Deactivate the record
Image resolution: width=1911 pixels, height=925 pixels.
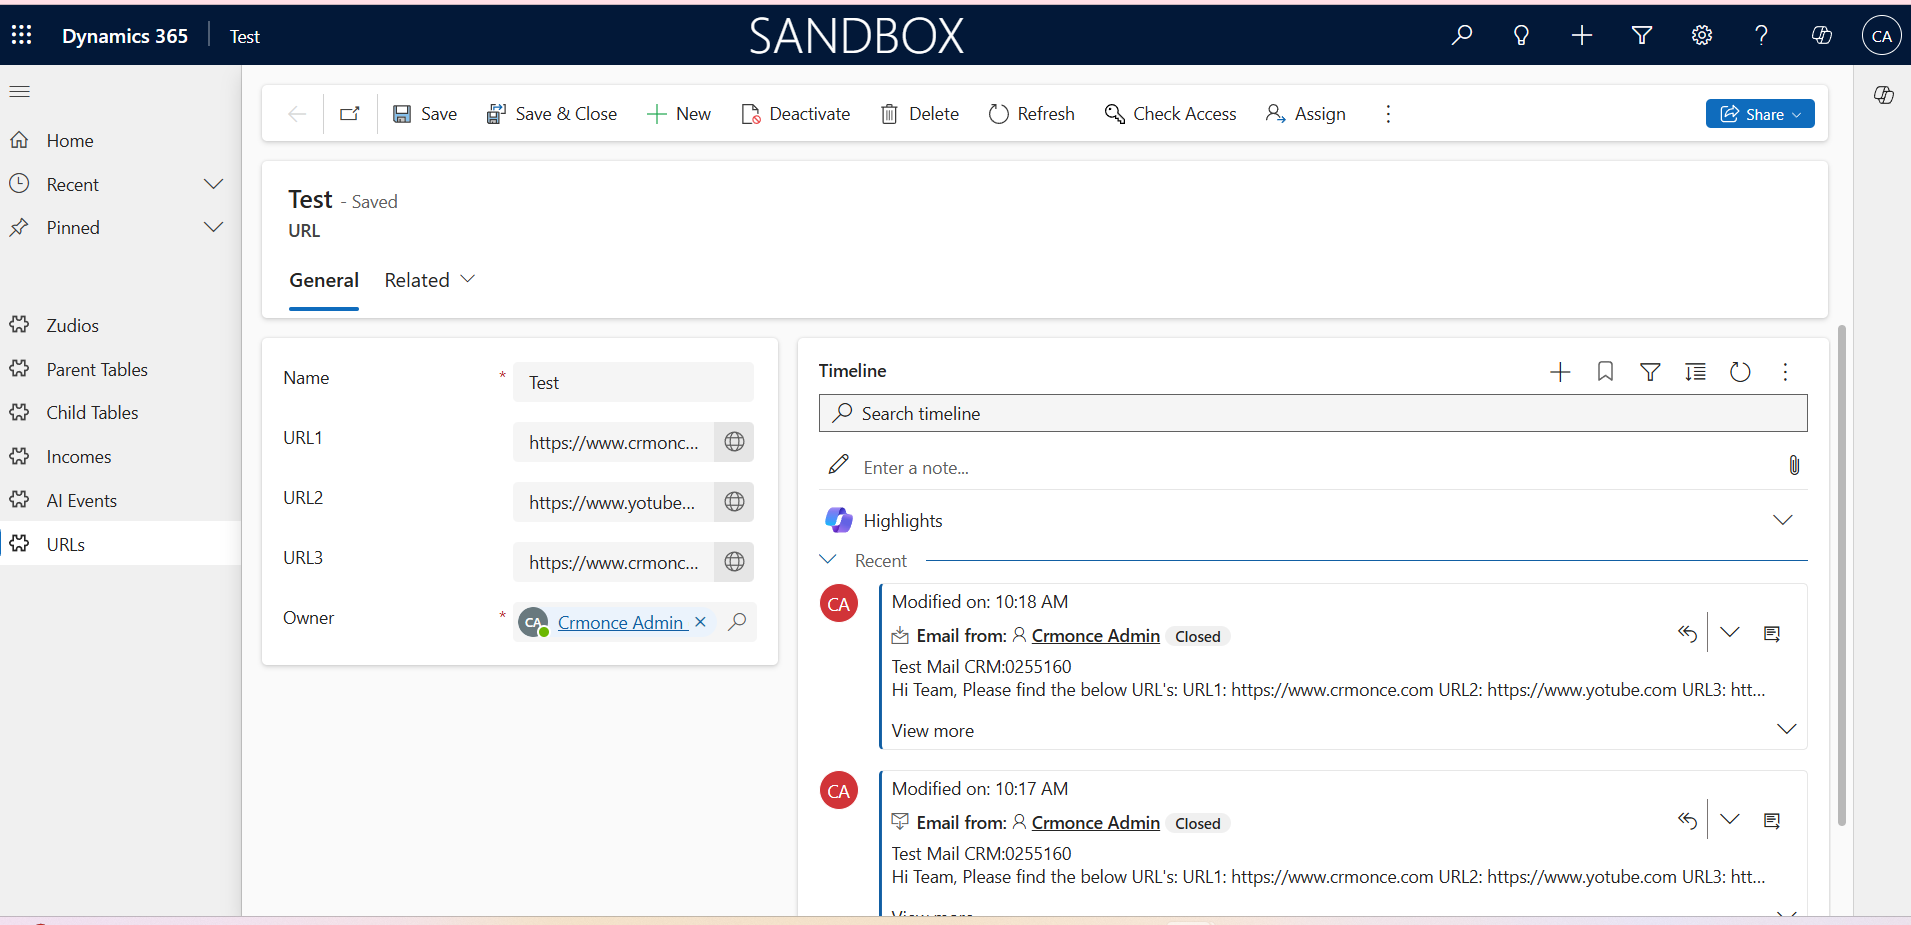(796, 114)
